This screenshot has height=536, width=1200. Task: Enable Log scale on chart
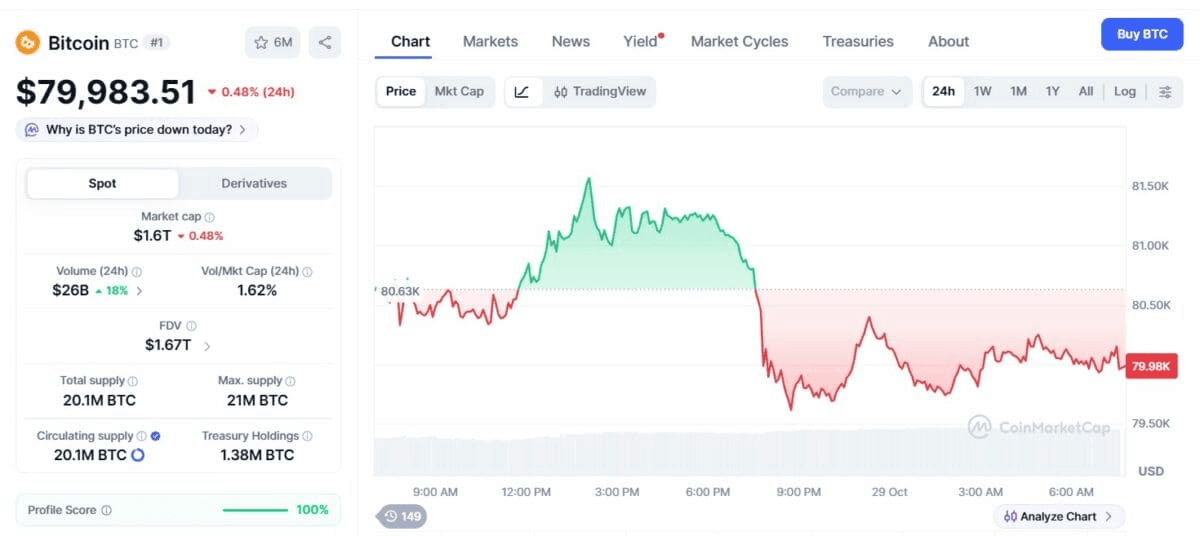(x=1125, y=91)
